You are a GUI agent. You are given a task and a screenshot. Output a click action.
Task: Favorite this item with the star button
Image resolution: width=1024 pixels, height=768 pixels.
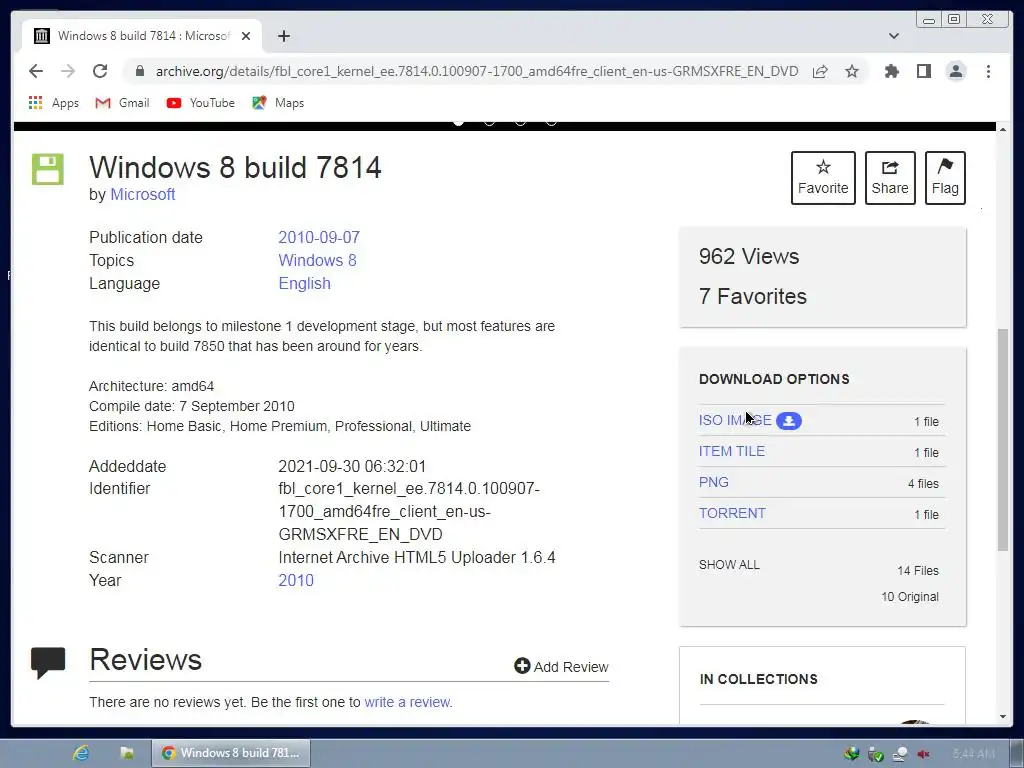[823, 178]
